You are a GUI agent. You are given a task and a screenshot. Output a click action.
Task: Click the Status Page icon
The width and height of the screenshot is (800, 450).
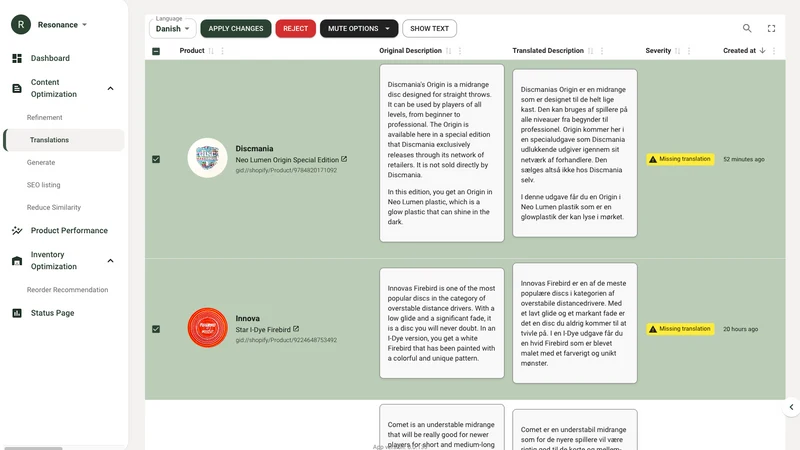(x=17, y=313)
